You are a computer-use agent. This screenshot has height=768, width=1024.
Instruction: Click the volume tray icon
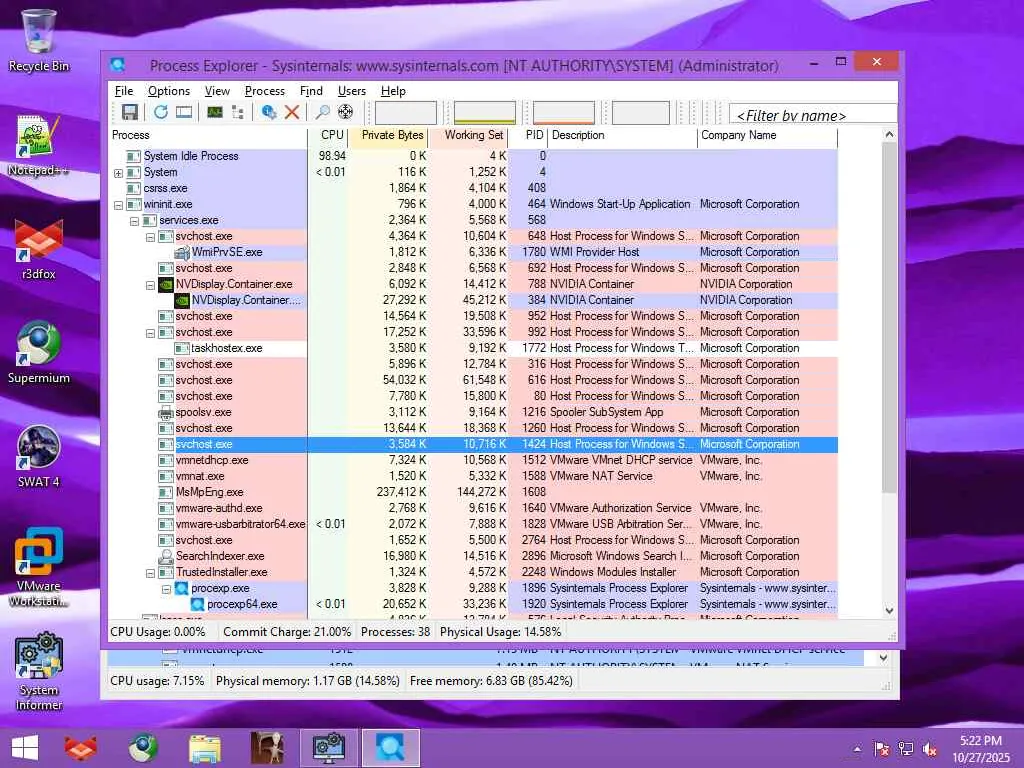click(930, 749)
